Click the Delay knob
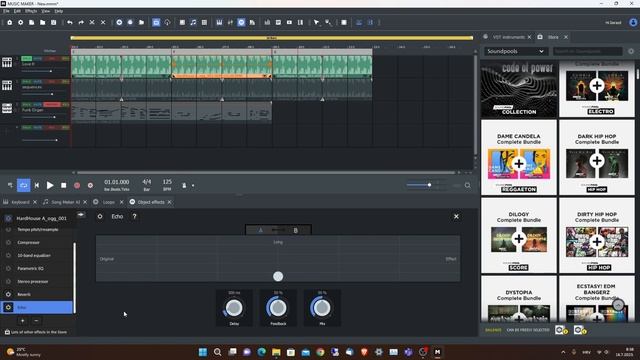 pyautogui.click(x=234, y=308)
